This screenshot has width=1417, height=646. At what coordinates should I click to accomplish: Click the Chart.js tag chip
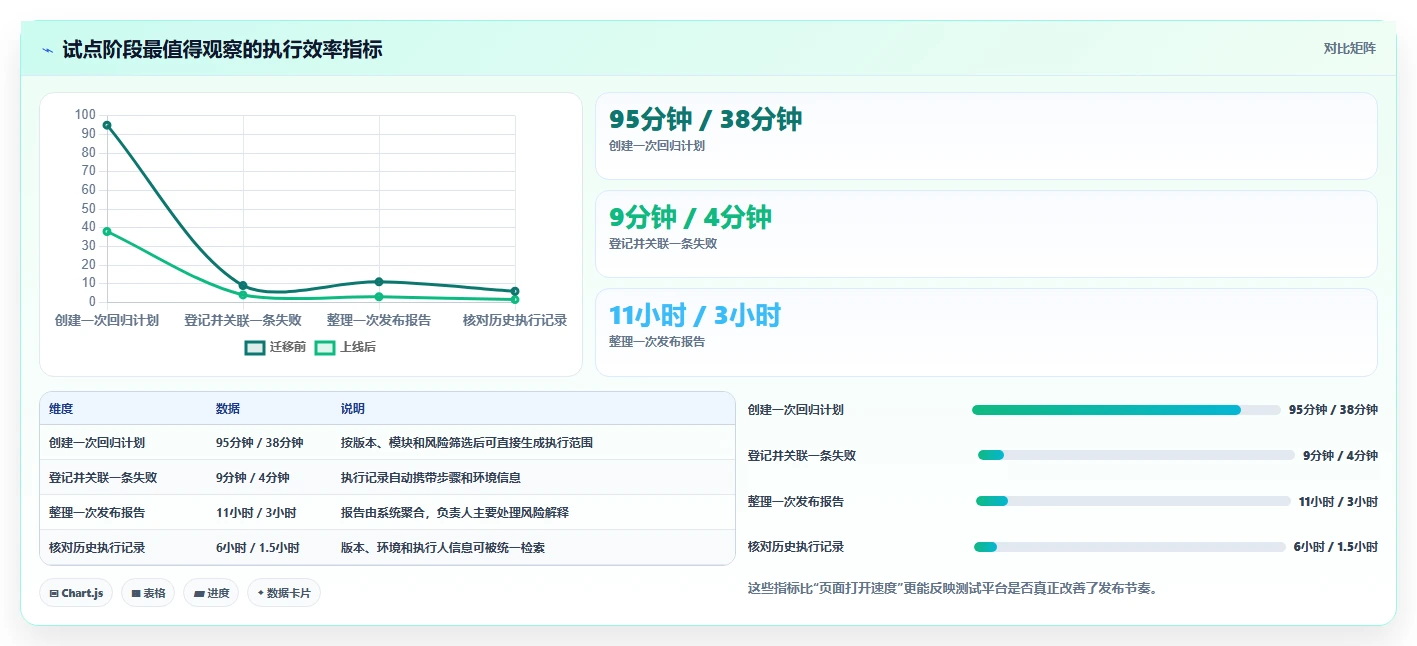76,593
